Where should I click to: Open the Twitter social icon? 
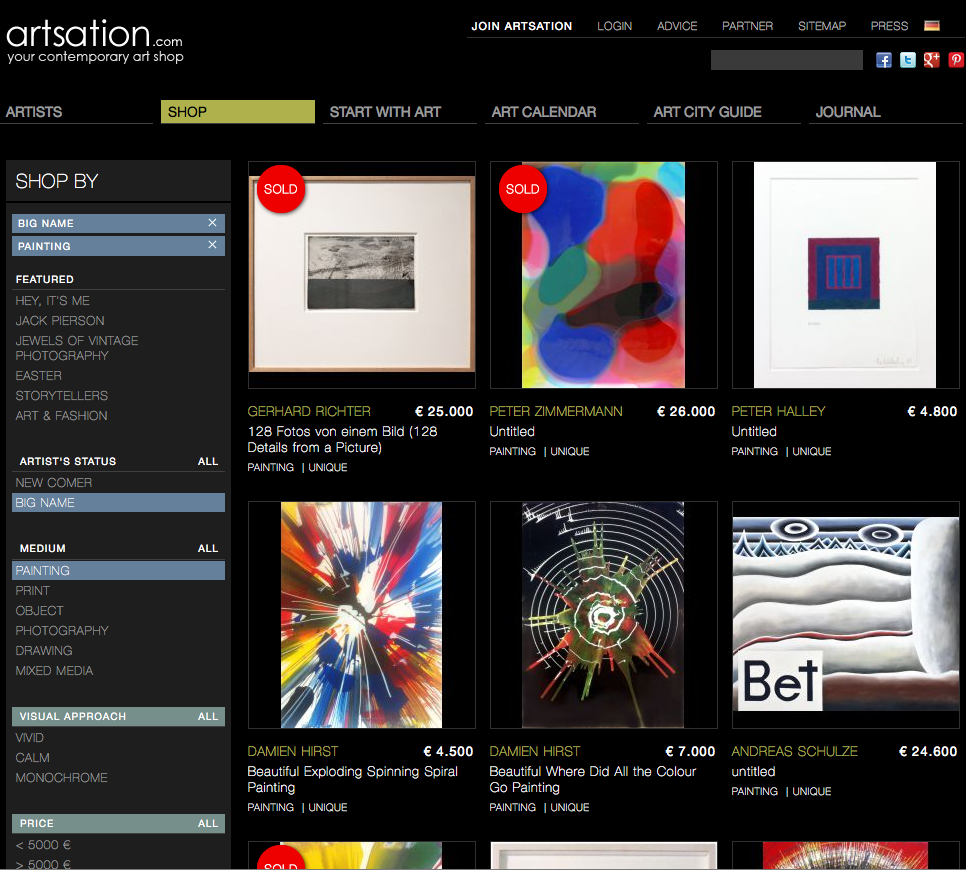point(907,60)
